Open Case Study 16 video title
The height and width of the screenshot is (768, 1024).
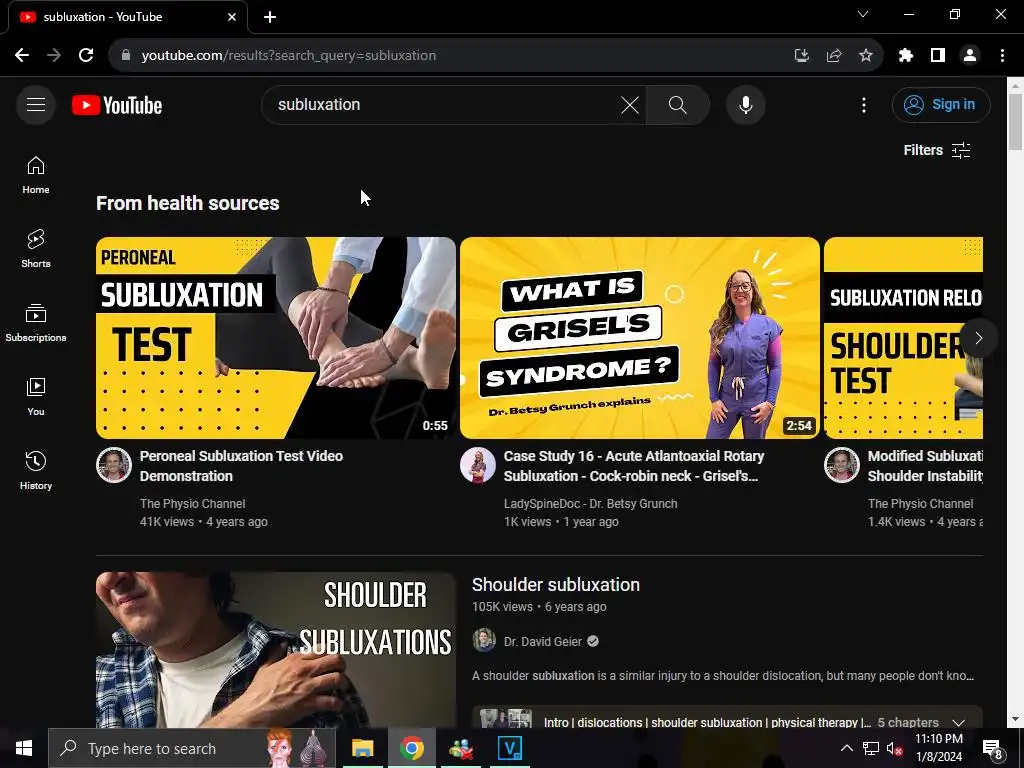click(634, 466)
